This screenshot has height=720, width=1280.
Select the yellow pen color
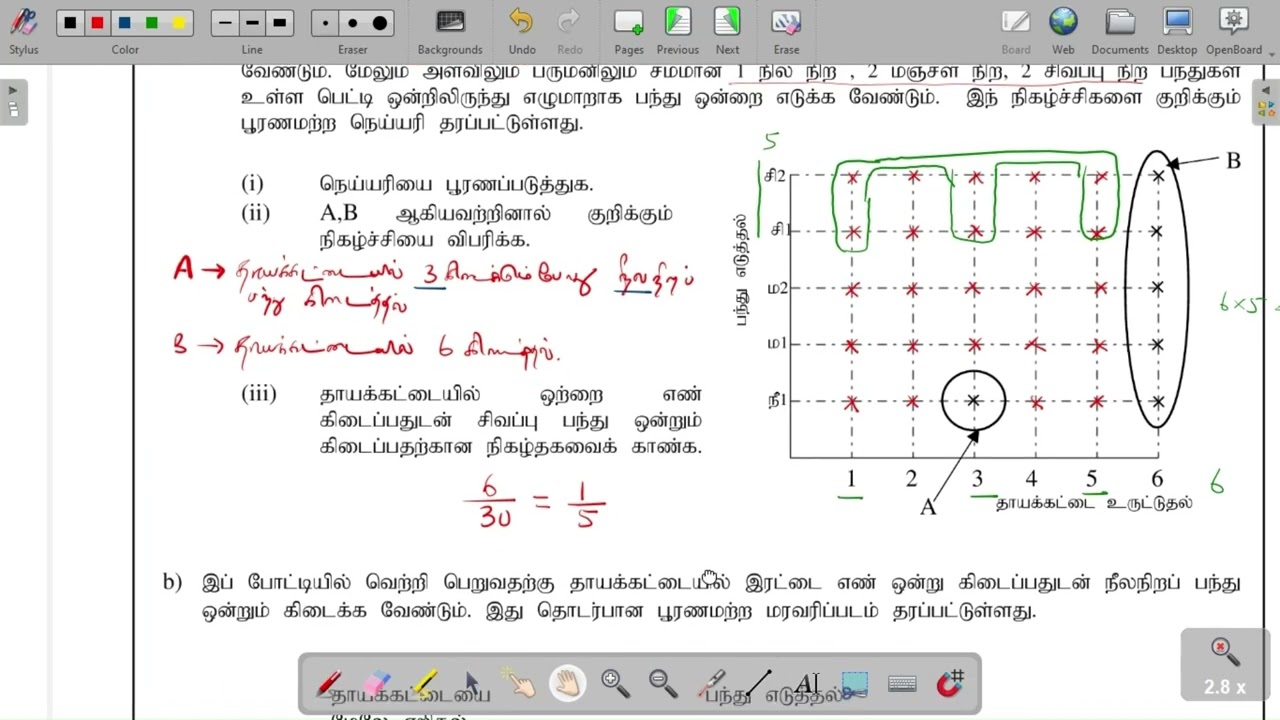coord(179,23)
